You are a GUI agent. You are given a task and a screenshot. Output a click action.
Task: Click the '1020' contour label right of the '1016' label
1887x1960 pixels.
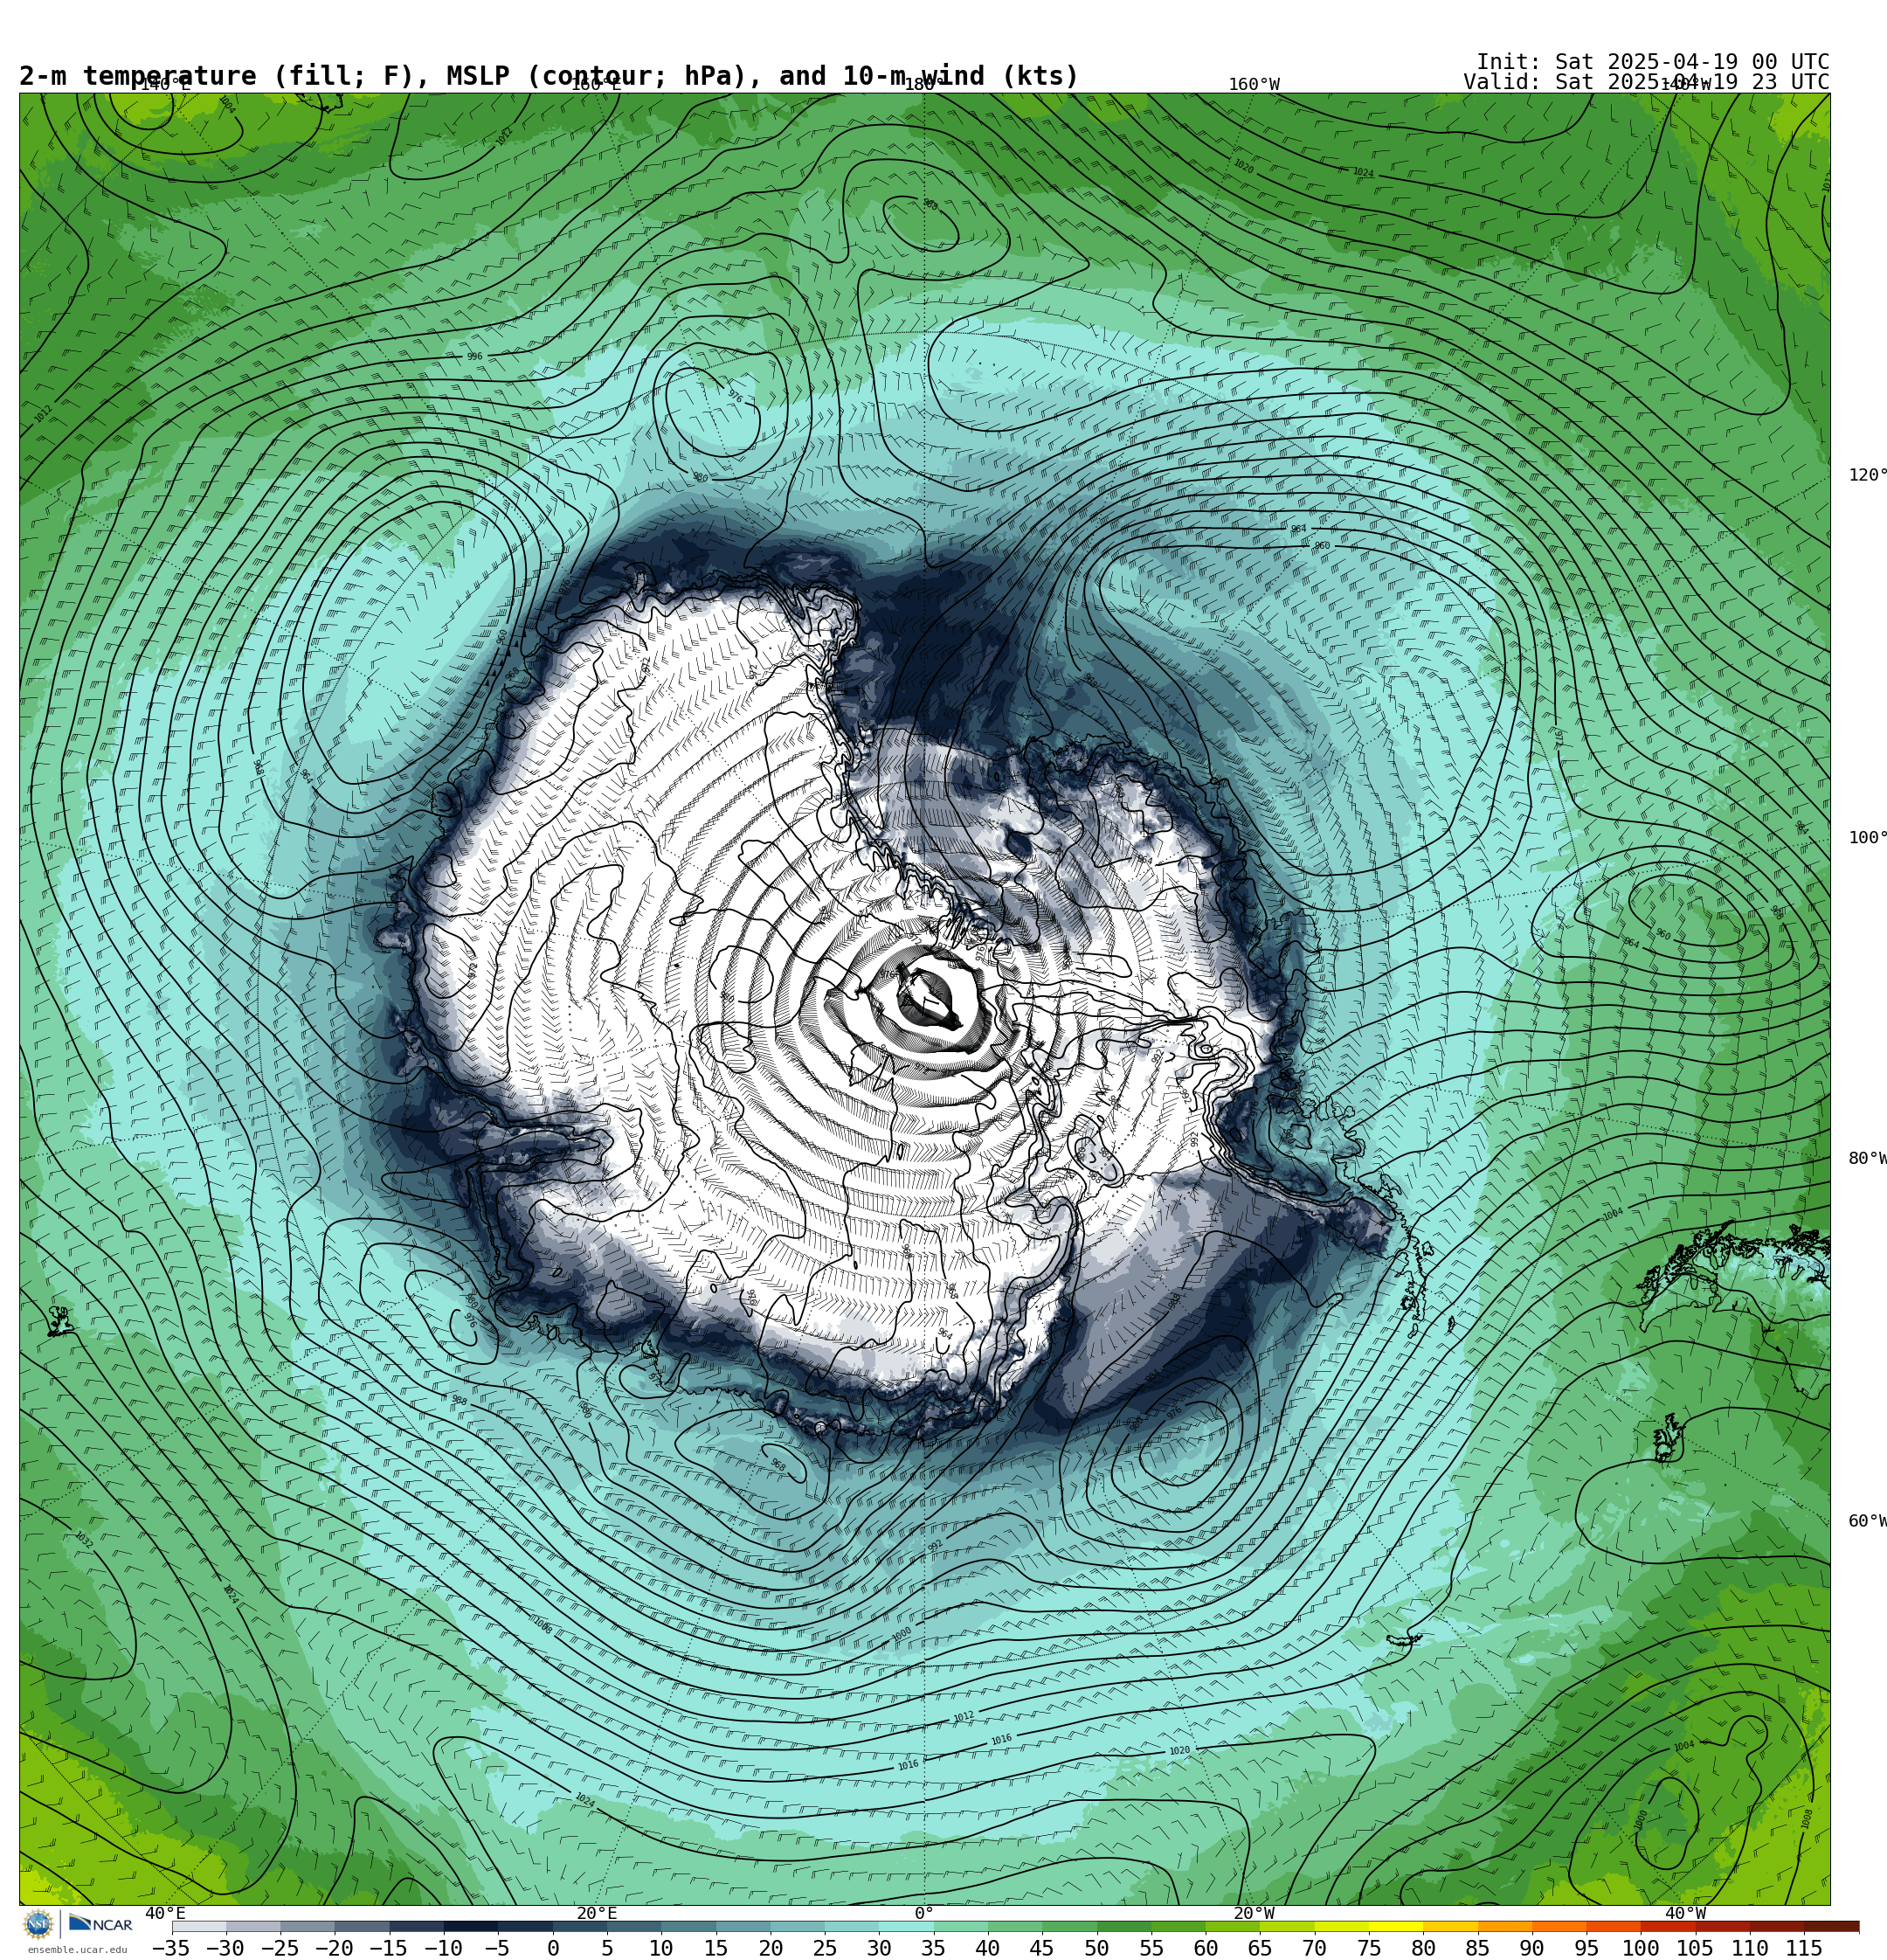1180,1751
